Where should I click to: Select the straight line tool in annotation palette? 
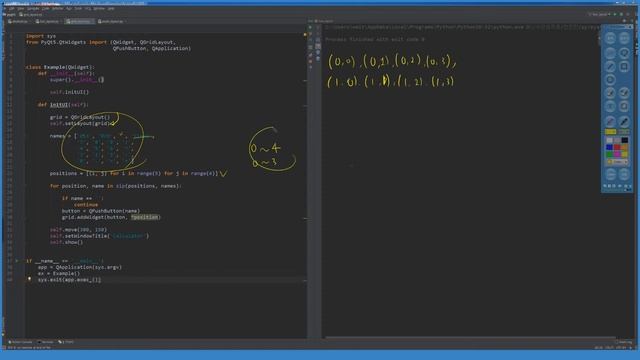pyautogui.click(x=610, y=67)
